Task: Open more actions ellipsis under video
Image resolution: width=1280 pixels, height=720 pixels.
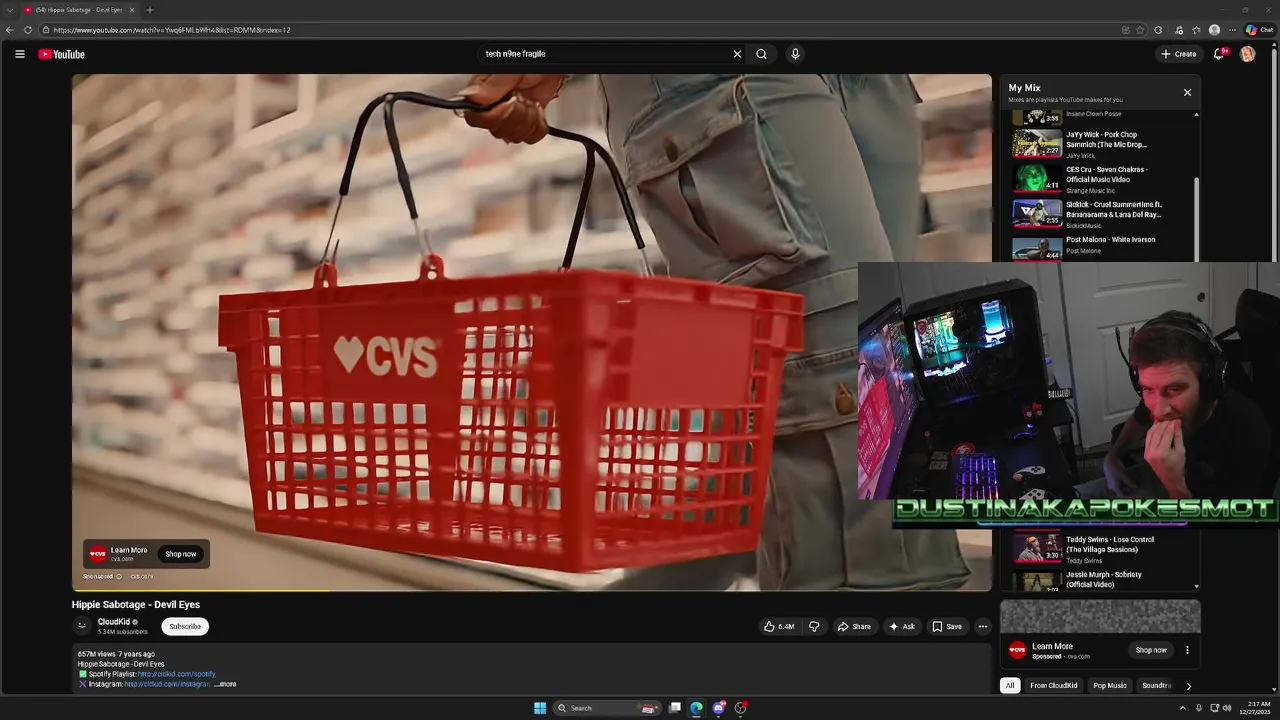Action: (x=983, y=627)
